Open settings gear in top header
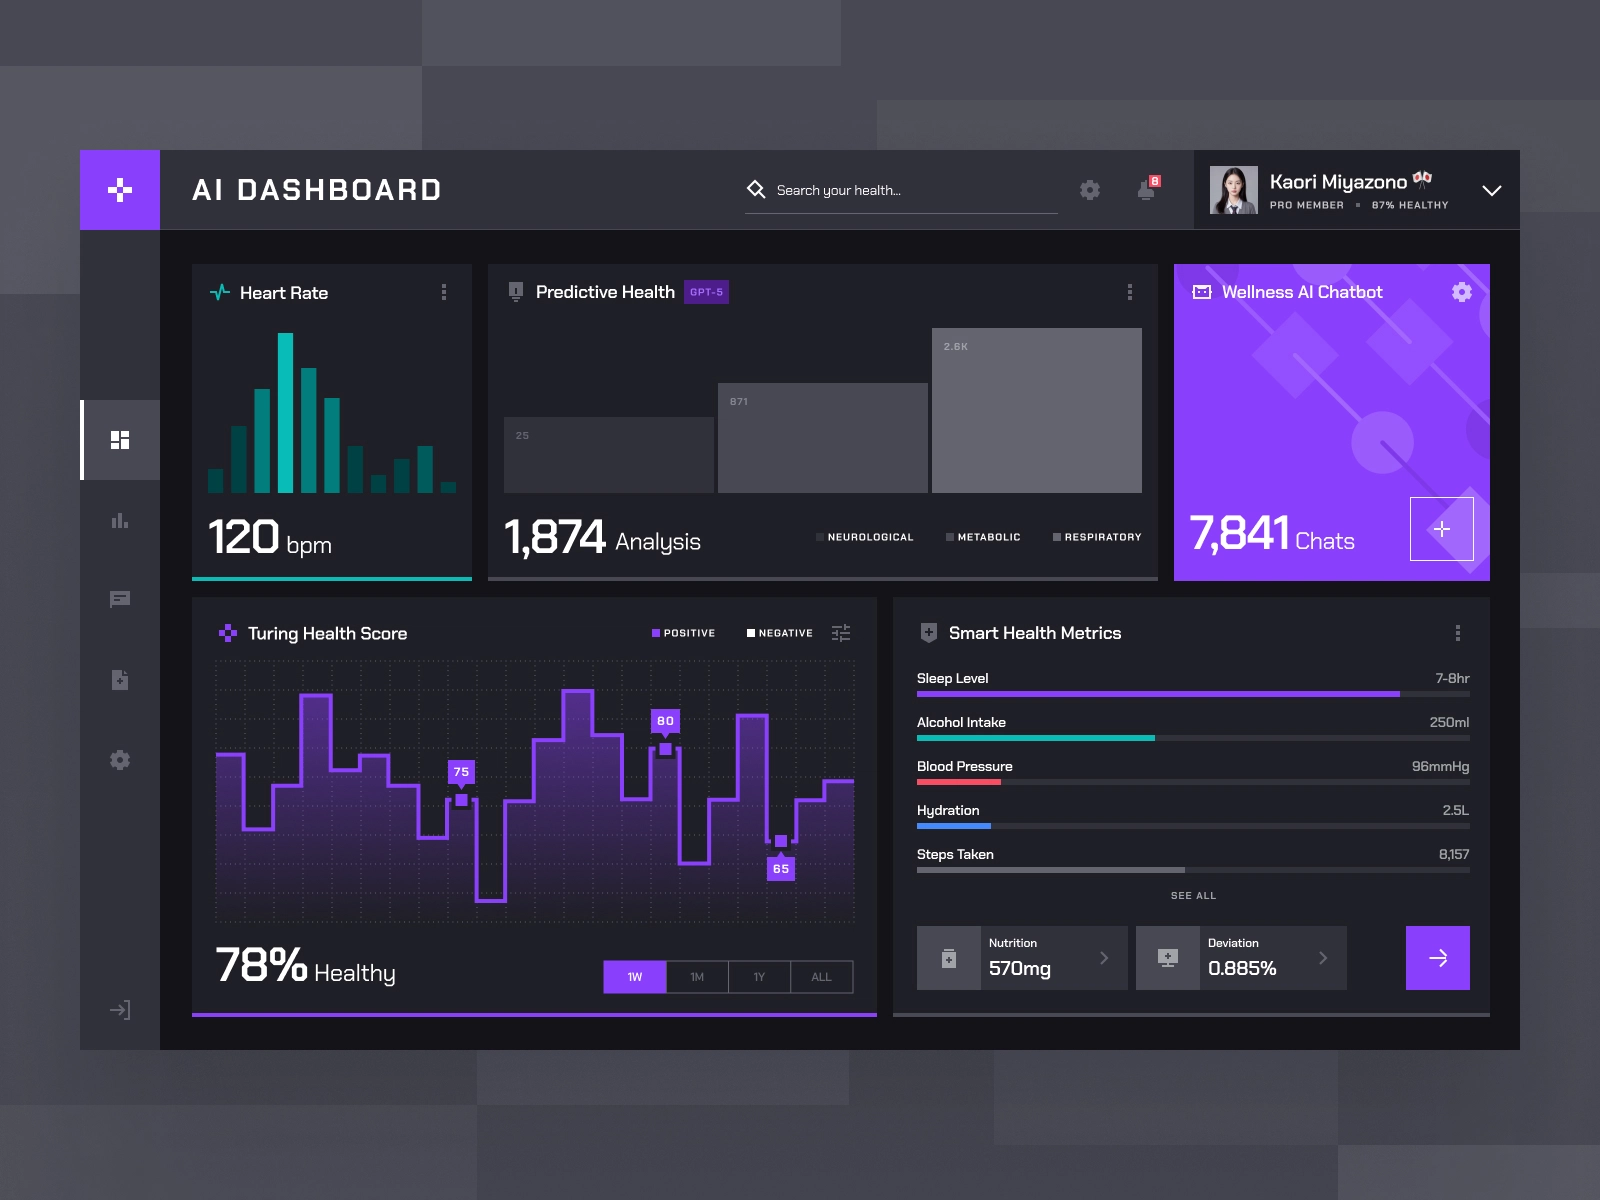 1090,190
